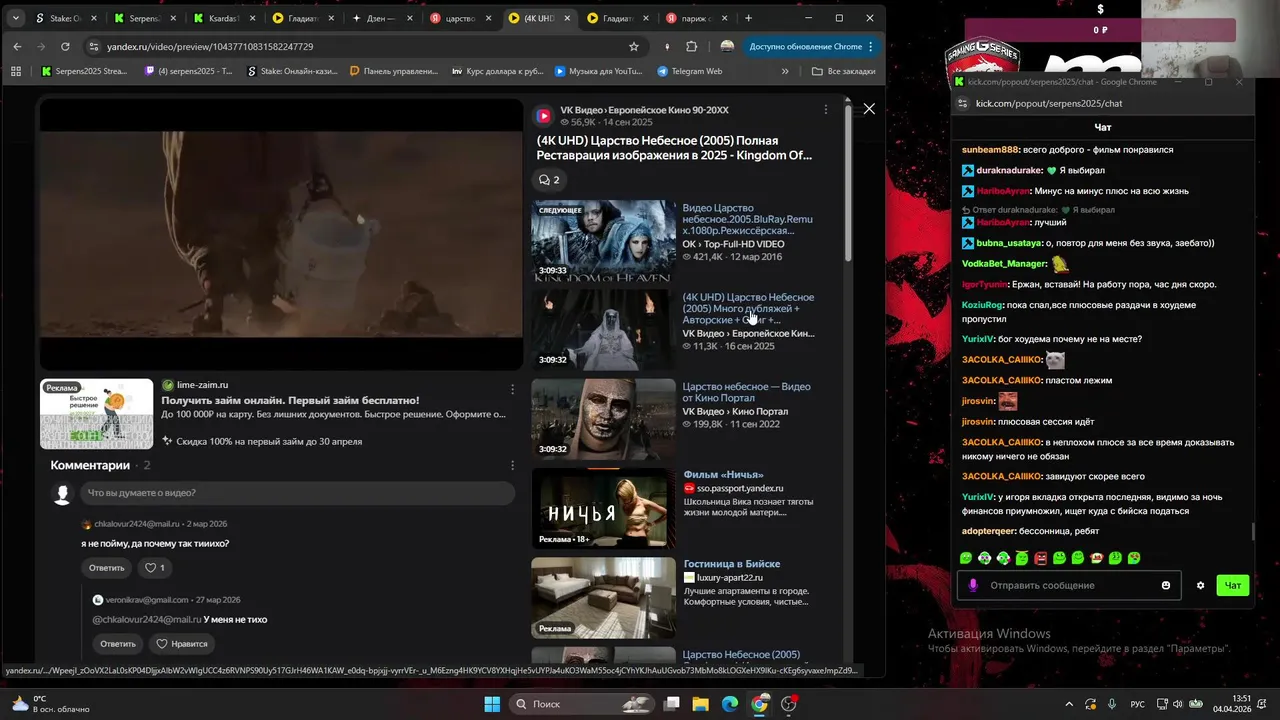1280x720 pixels.
Task: Open the Chrome profile avatar
Action: [727, 46]
